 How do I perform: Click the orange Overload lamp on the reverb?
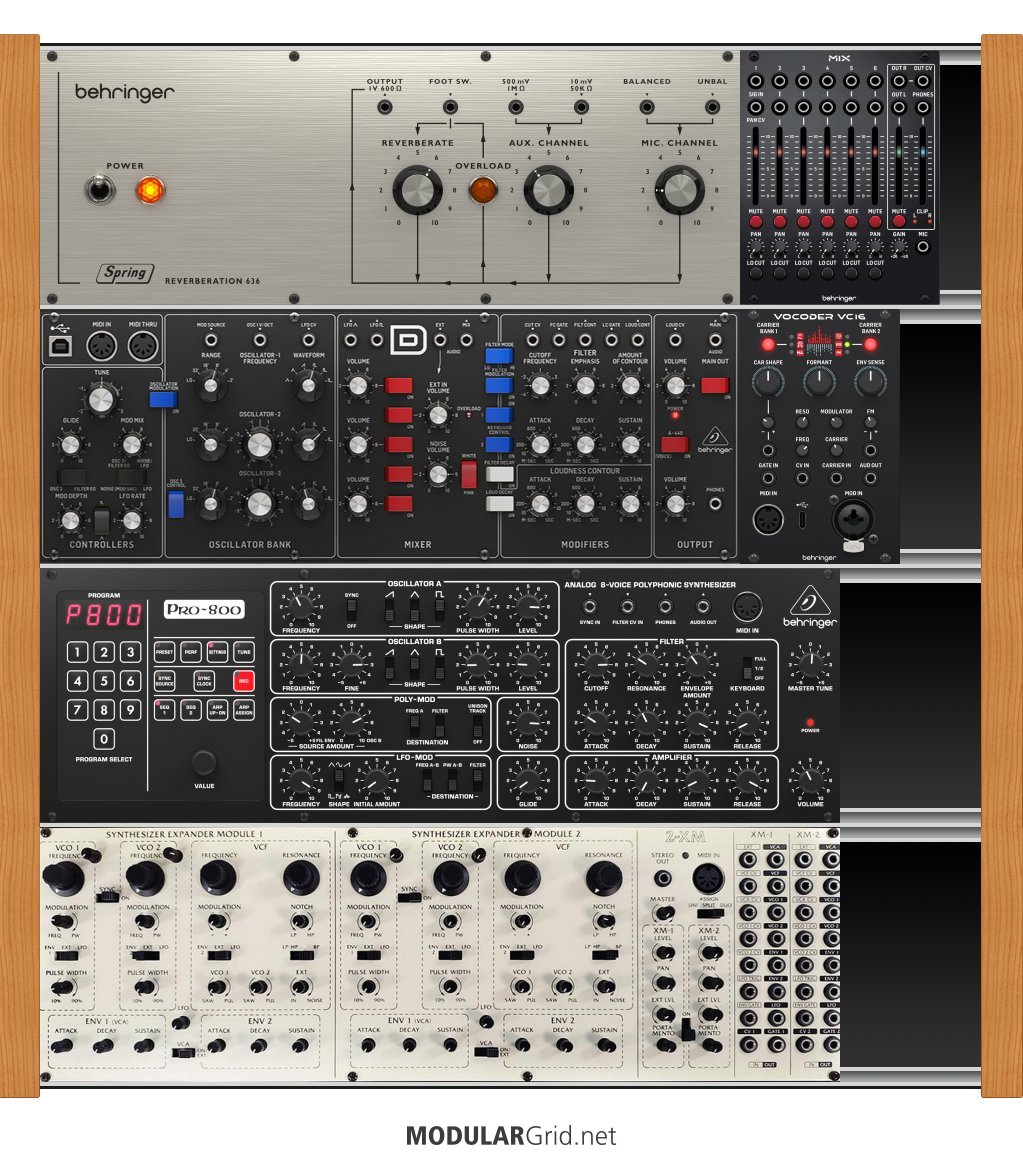pyautogui.click(x=483, y=190)
